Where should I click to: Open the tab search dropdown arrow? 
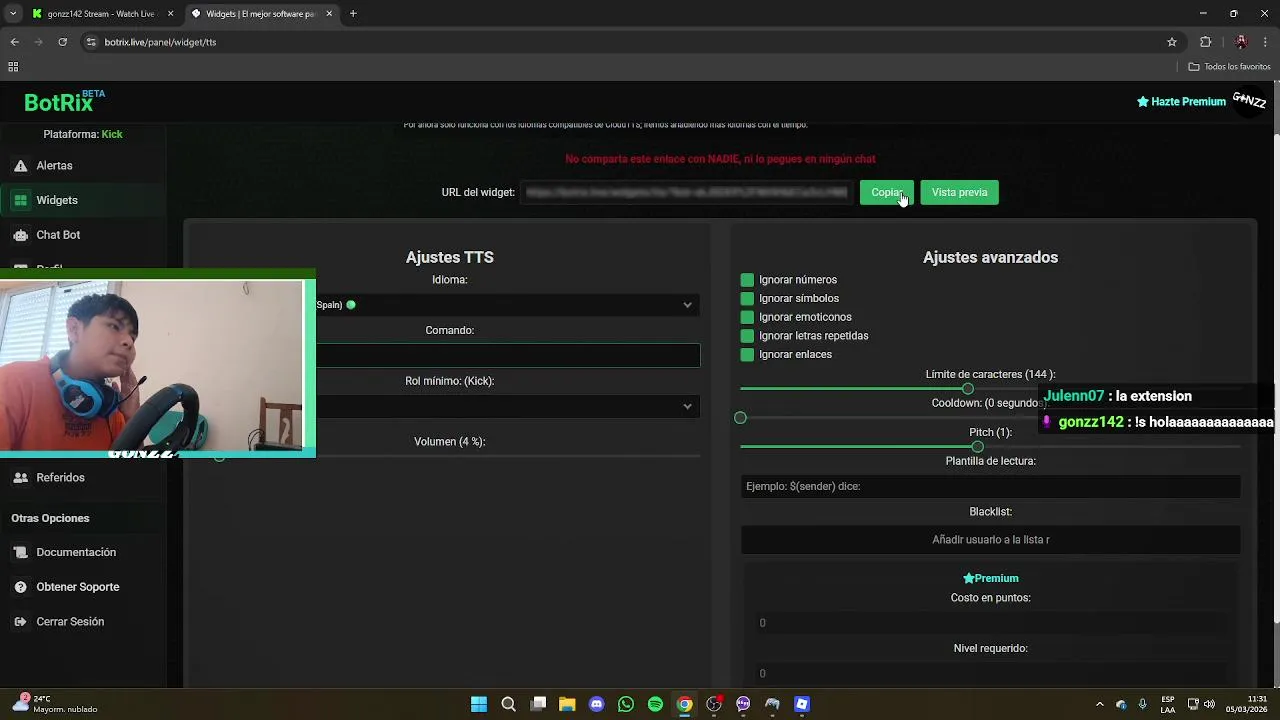pyautogui.click(x=13, y=14)
